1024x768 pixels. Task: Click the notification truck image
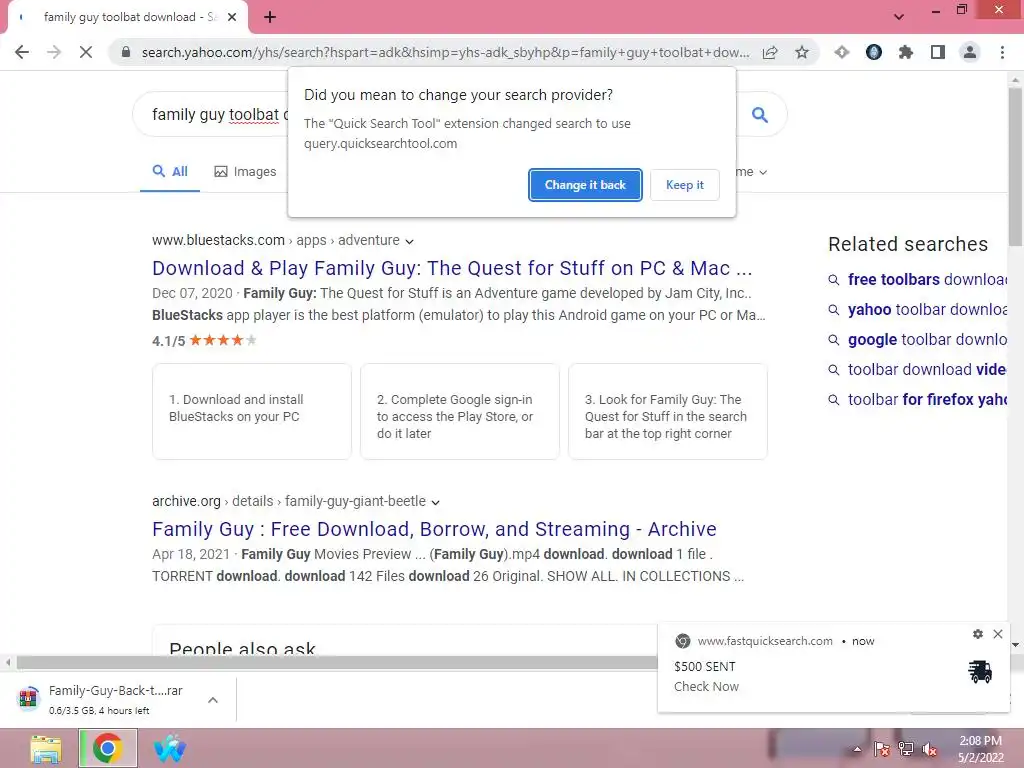coord(980,671)
